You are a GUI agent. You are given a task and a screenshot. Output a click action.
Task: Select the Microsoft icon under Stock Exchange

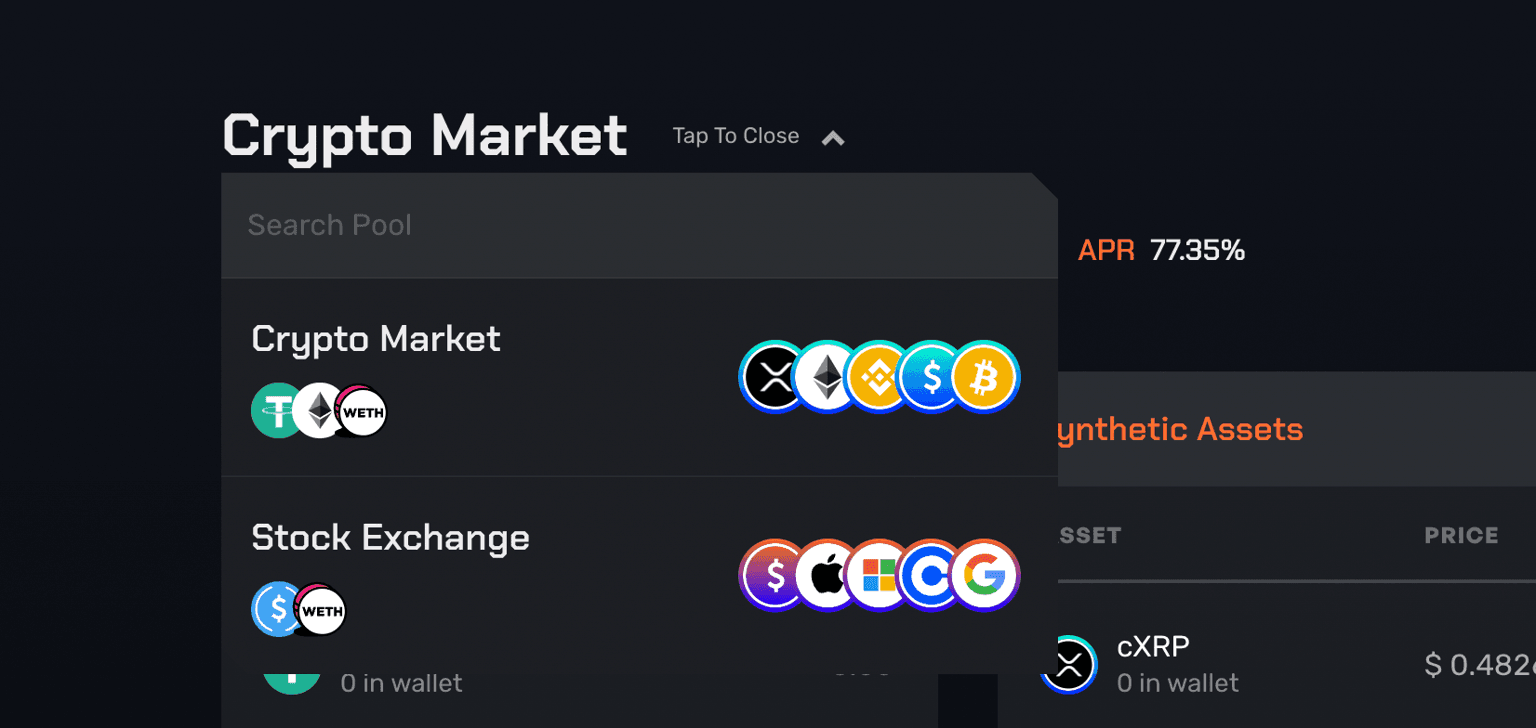coord(878,575)
